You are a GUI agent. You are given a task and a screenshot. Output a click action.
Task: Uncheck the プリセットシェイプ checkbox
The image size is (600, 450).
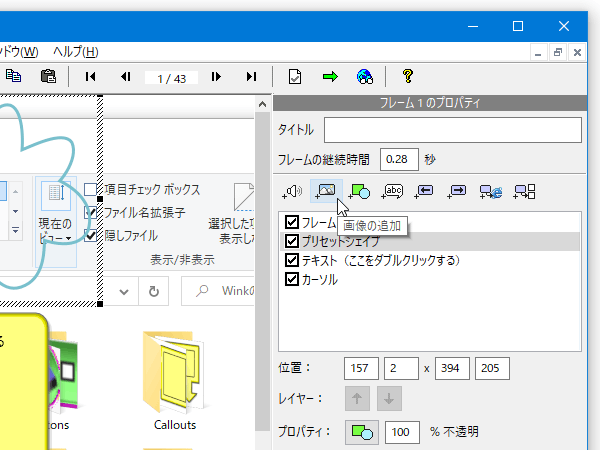[x=292, y=241]
